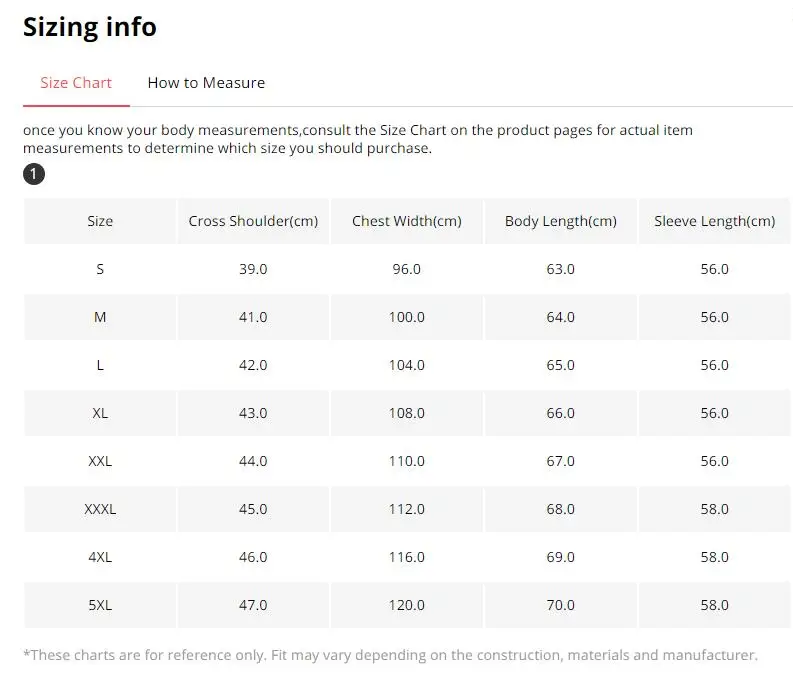
Task: Switch to the How to Measure tab
Action: click(x=206, y=82)
